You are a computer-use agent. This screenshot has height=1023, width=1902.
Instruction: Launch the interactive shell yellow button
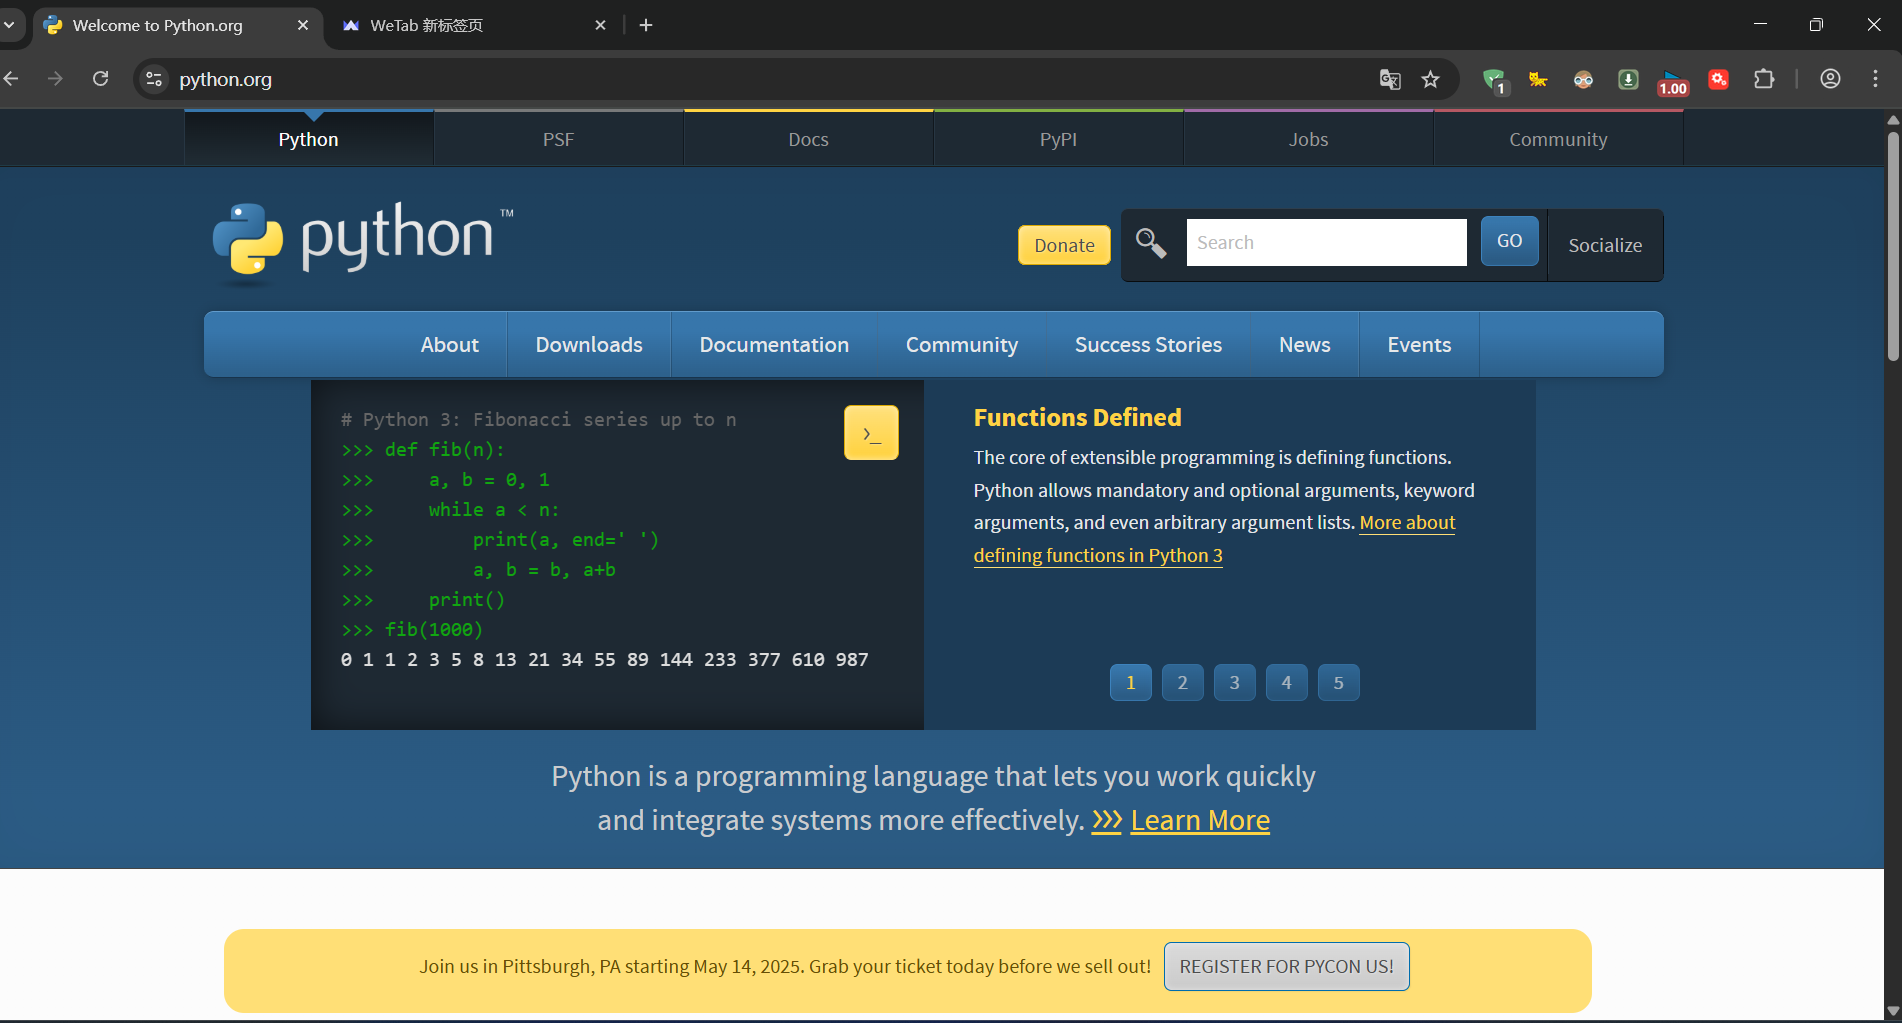871,433
